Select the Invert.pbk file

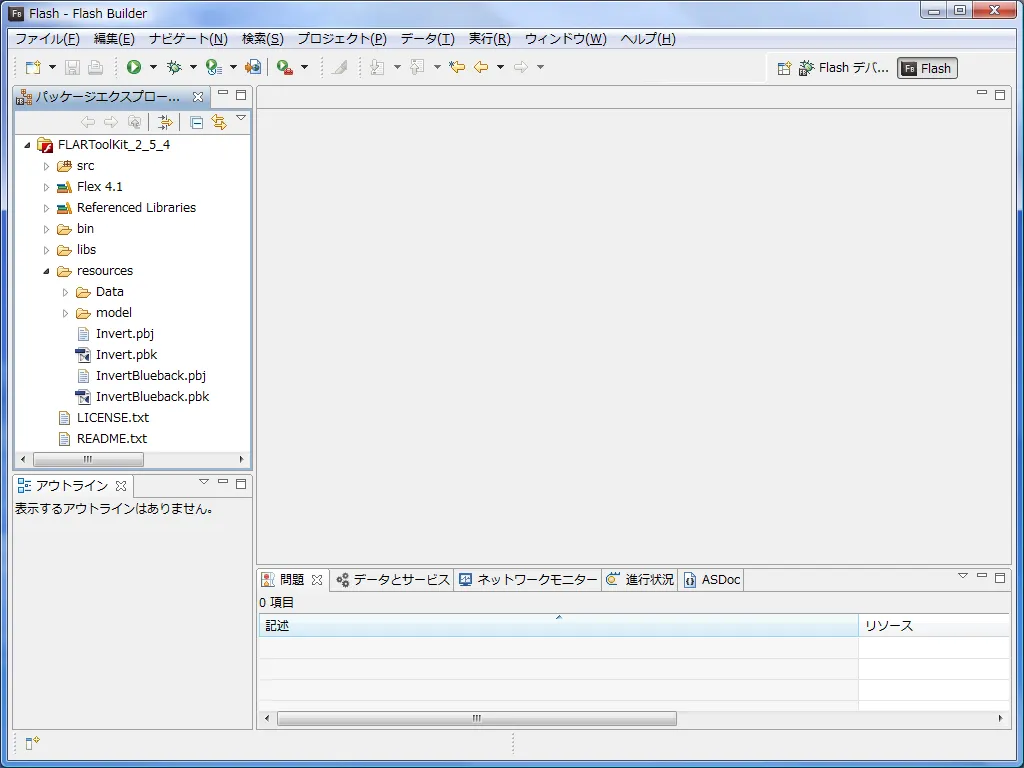click(127, 355)
